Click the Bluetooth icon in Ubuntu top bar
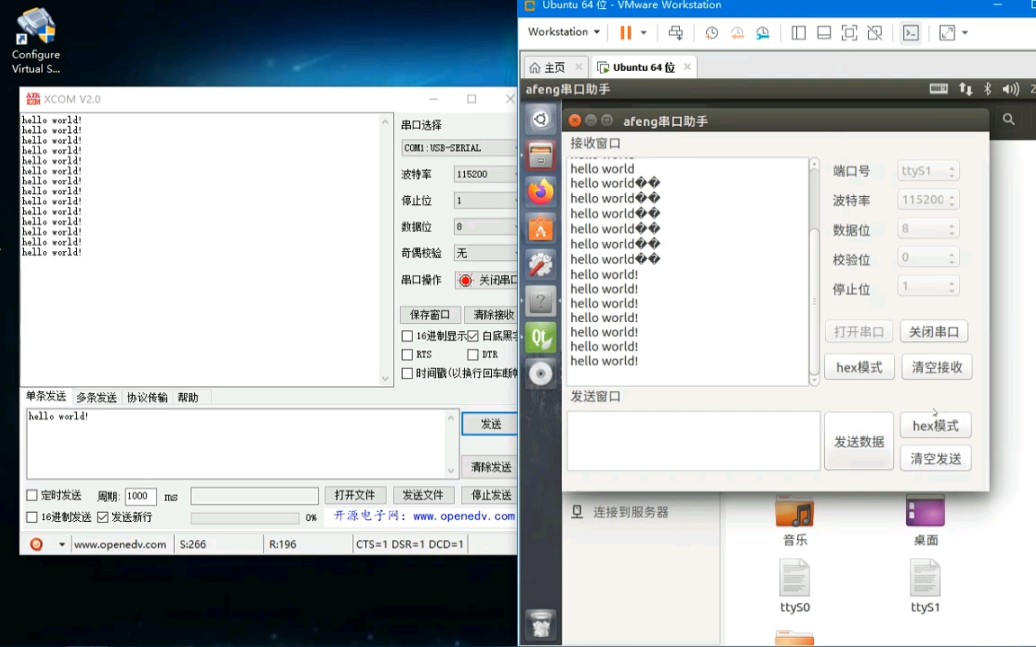The image size is (1036, 647). coord(988,89)
